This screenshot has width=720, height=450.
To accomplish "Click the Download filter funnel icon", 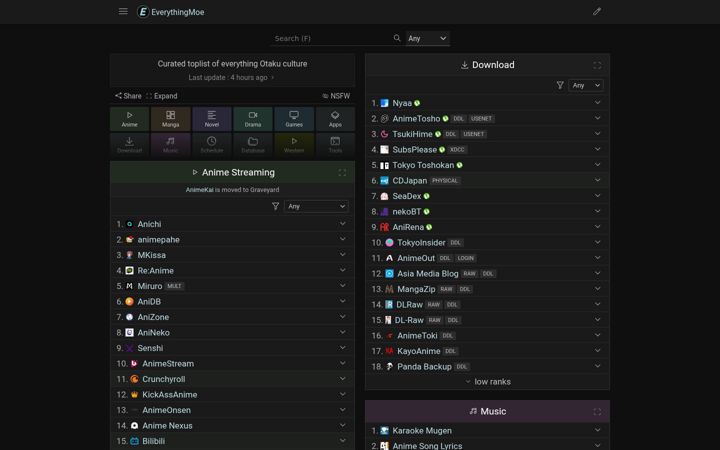I will [560, 85].
